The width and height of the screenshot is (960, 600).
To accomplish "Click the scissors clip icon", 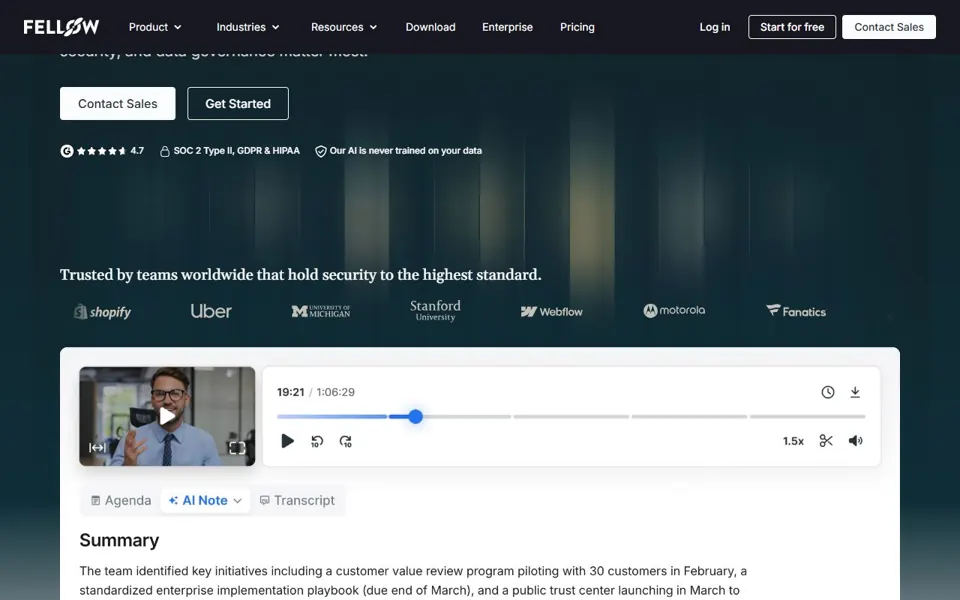I will coord(826,441).
